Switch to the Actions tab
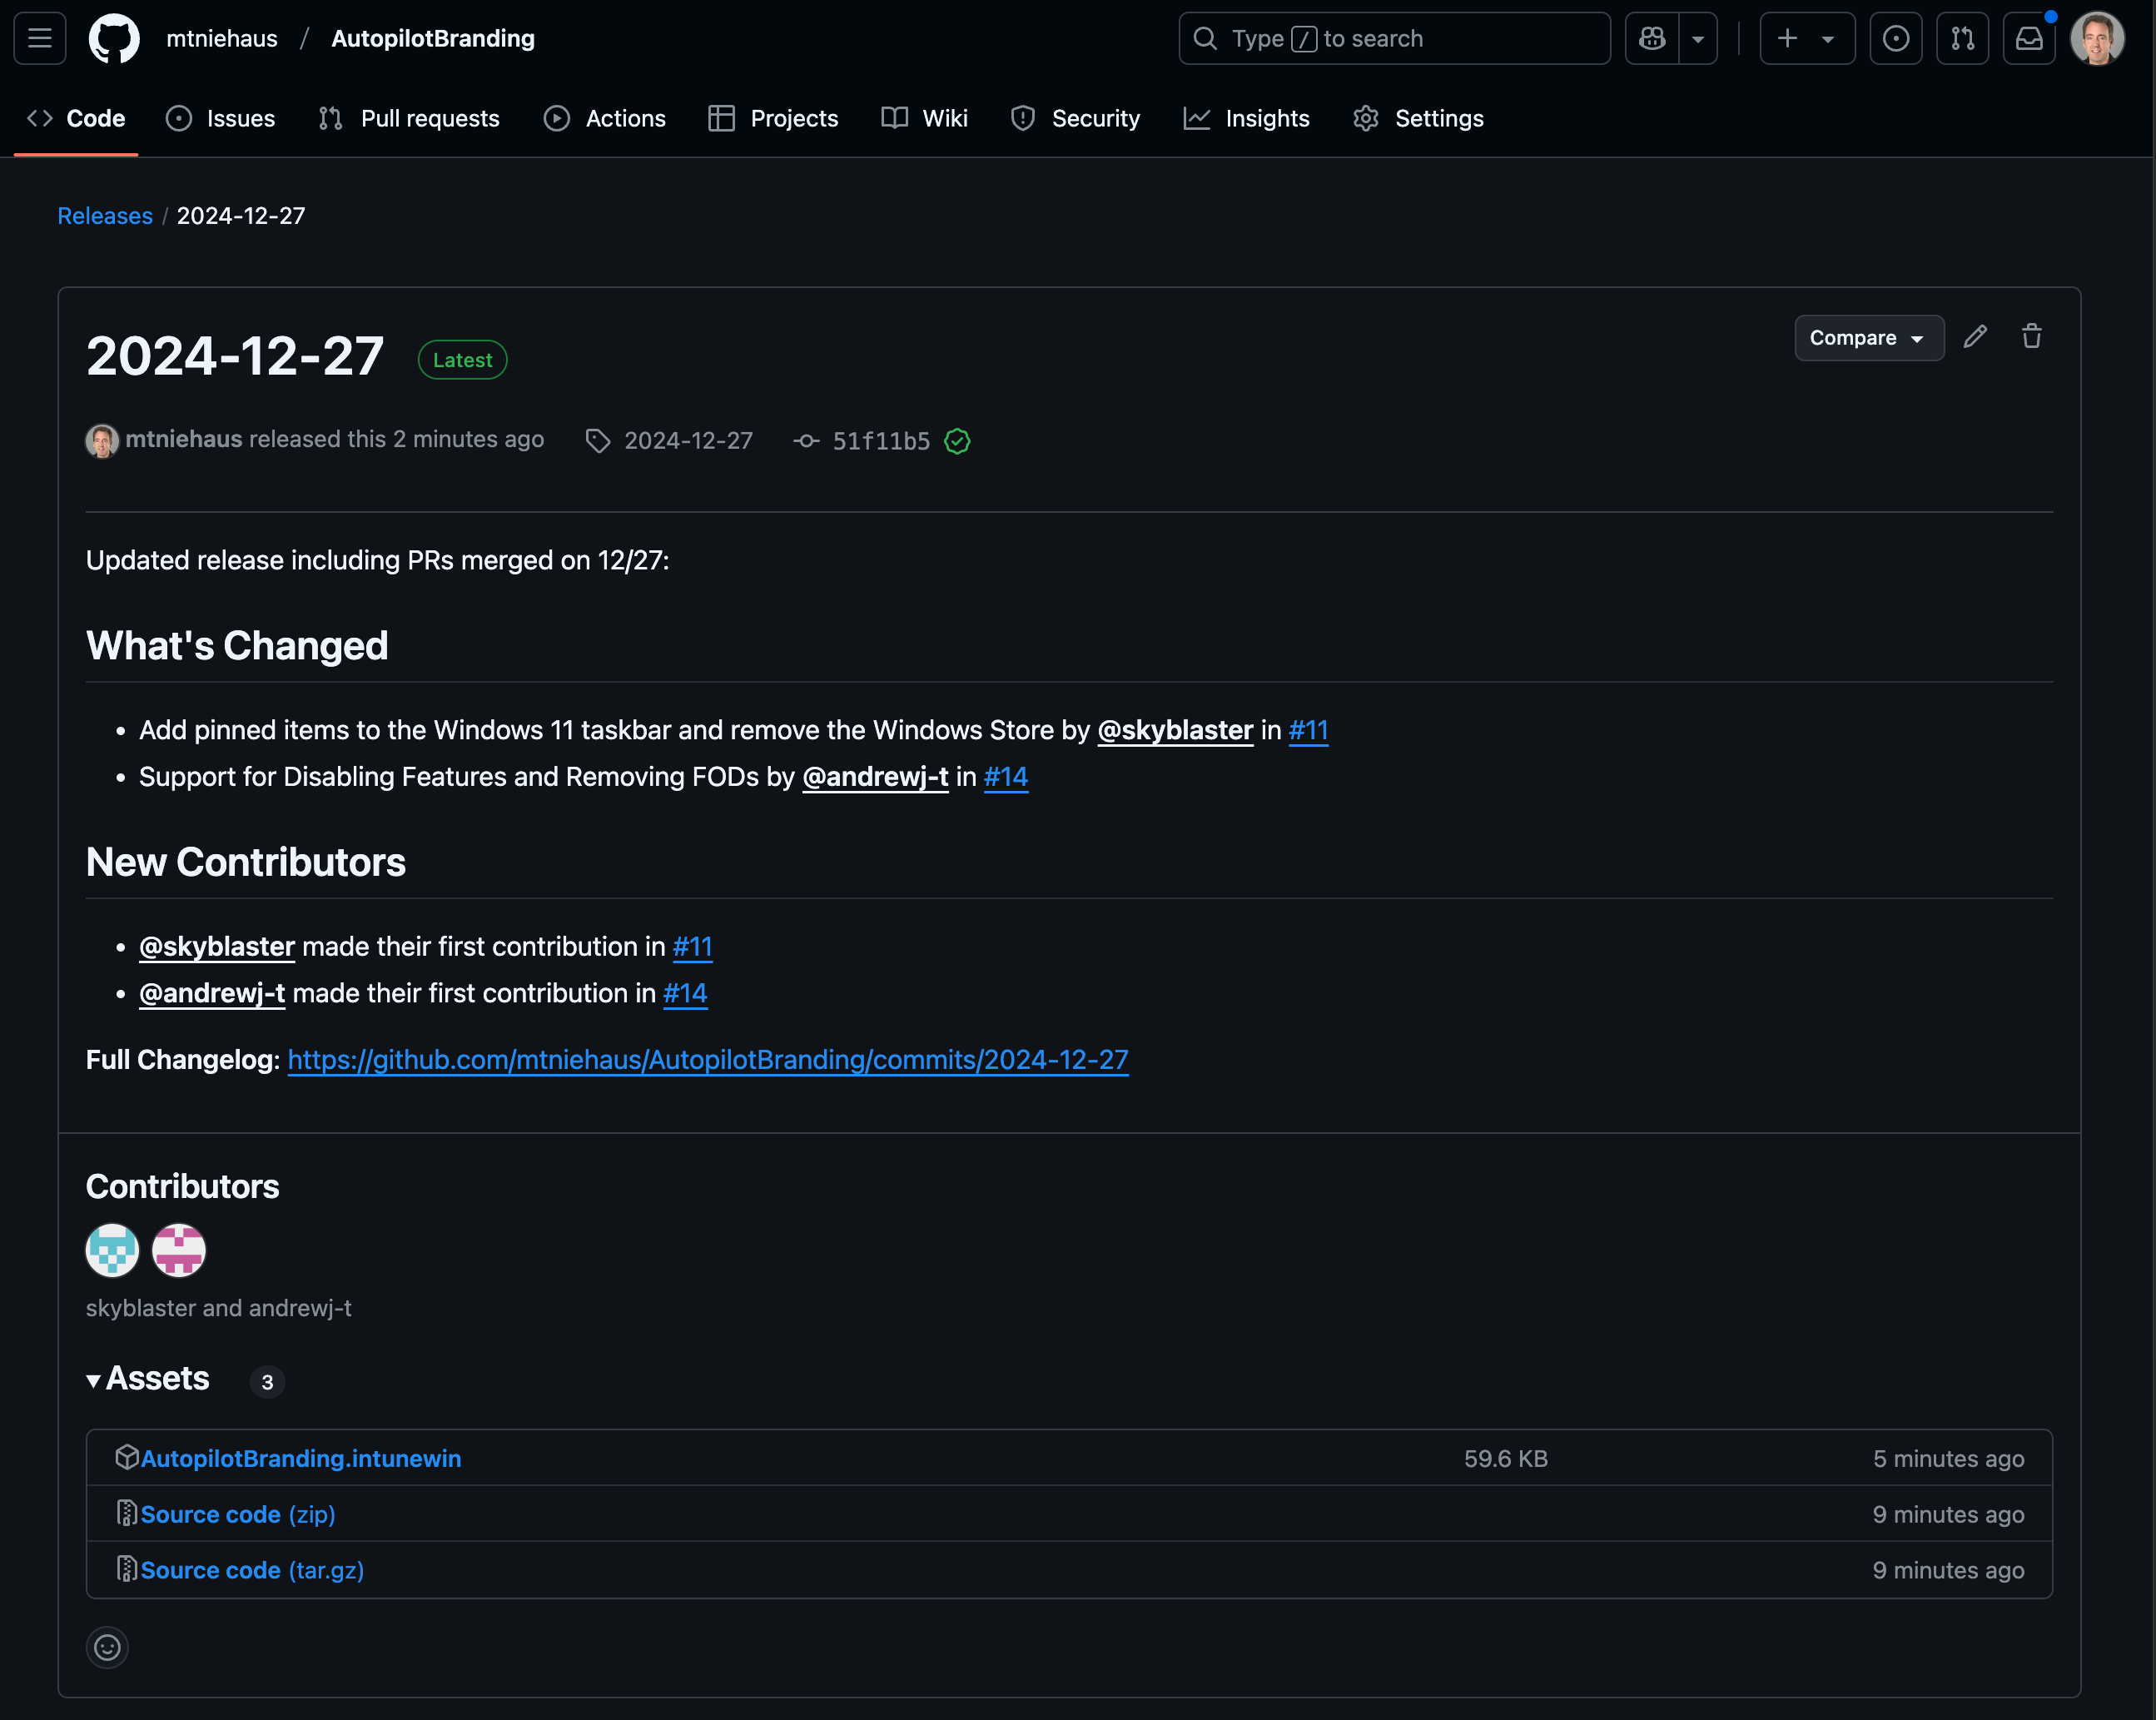Screen dimensions: 2156x1720 click(605, 119)
